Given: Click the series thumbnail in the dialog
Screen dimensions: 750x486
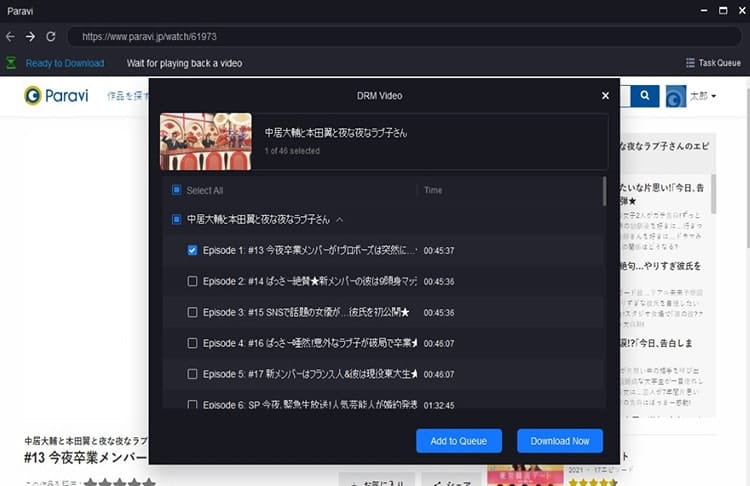Looking at the screenshot, I should 206,142.
